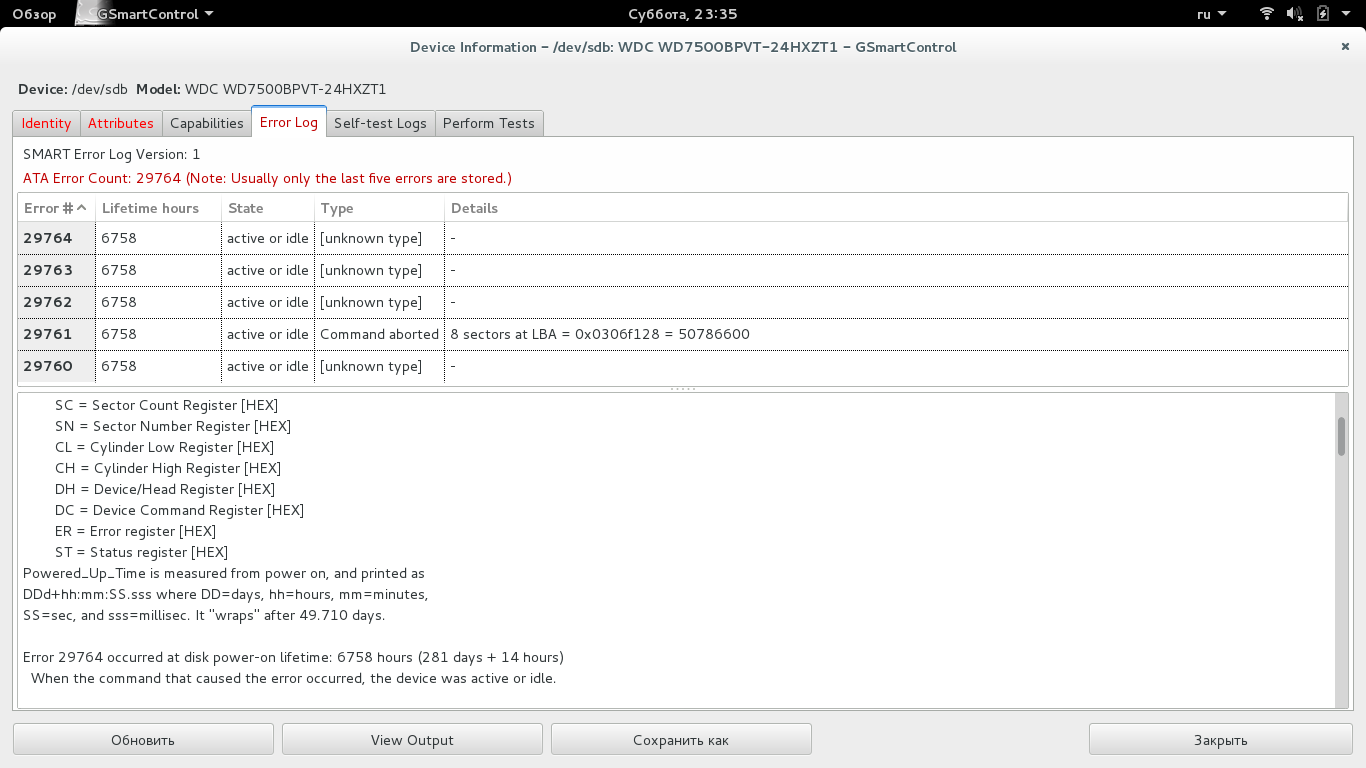Viewport: 1366px width, 768px height.
Task: Click the 'When the command that caused the error' line
Action: pos(293,678)
